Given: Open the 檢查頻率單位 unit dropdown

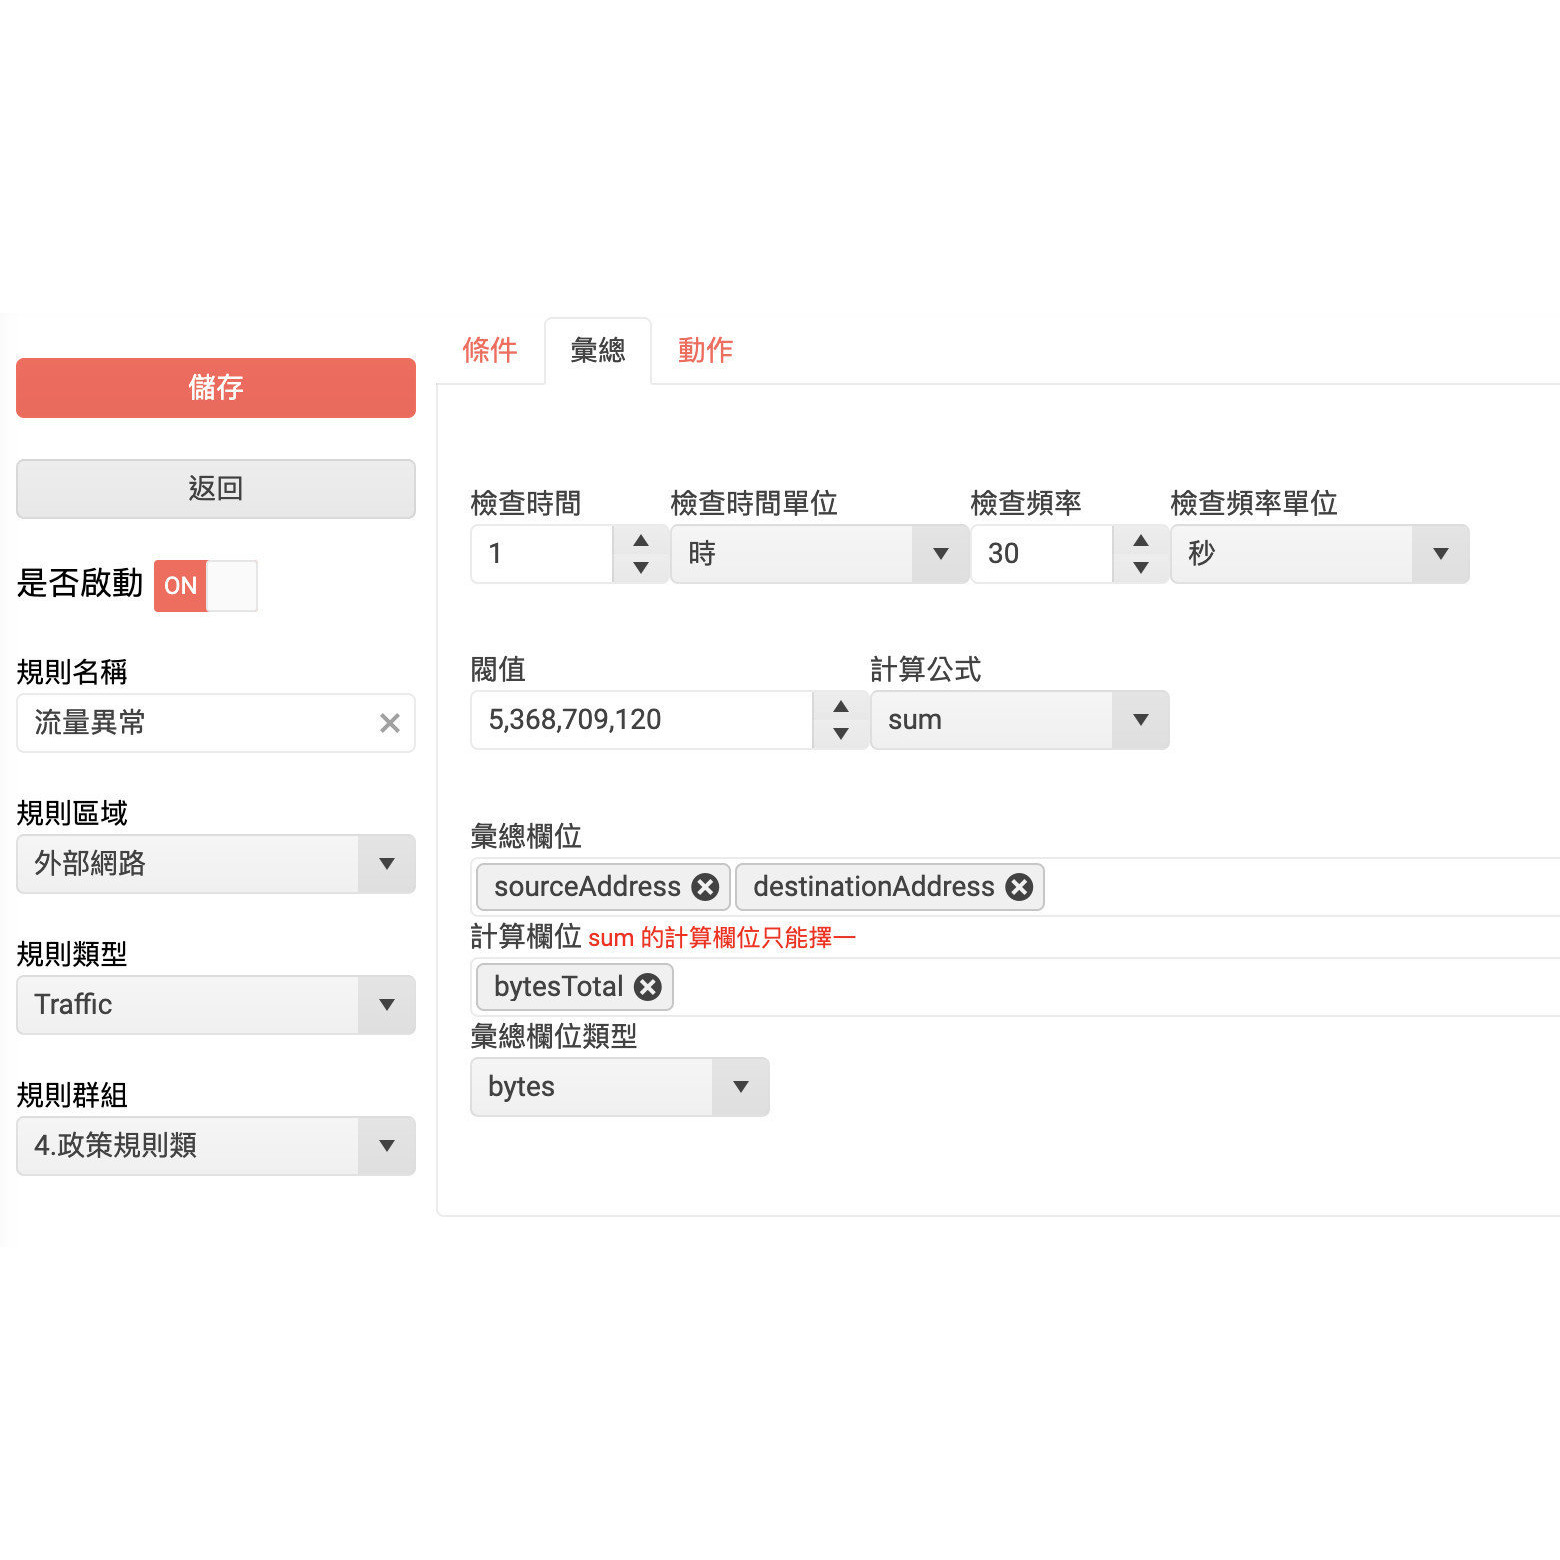Looking at the screenshot, I should (x=1440, y=554).
